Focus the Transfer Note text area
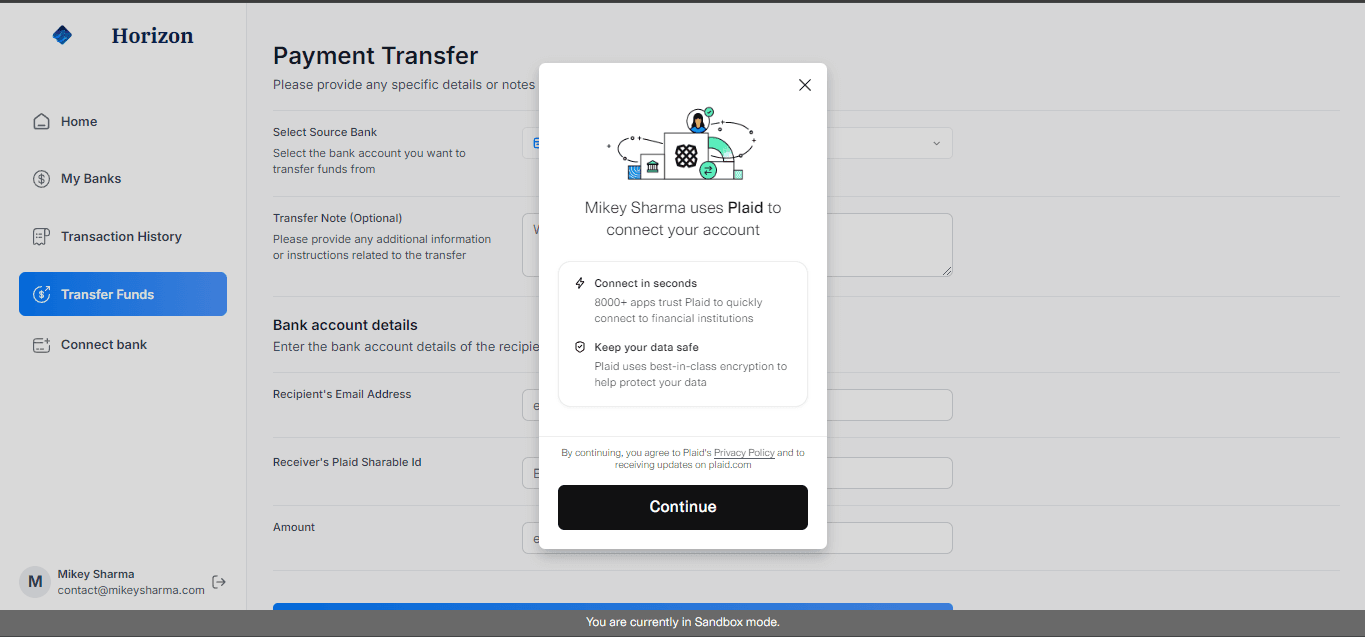The width and height of the screenshot is (1365, 637). click(737, 244)
